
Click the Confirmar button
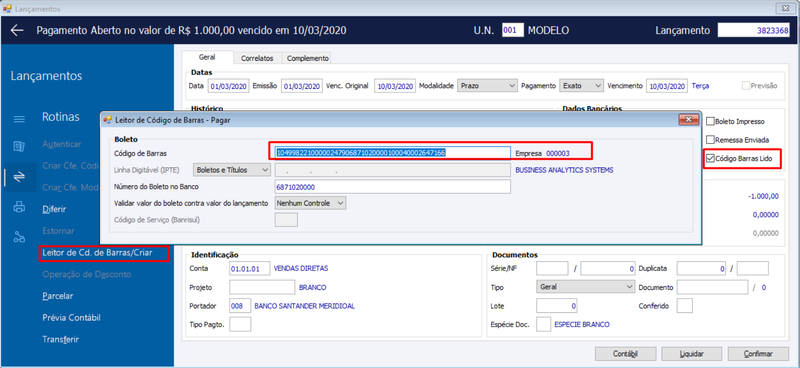point(759,354)
